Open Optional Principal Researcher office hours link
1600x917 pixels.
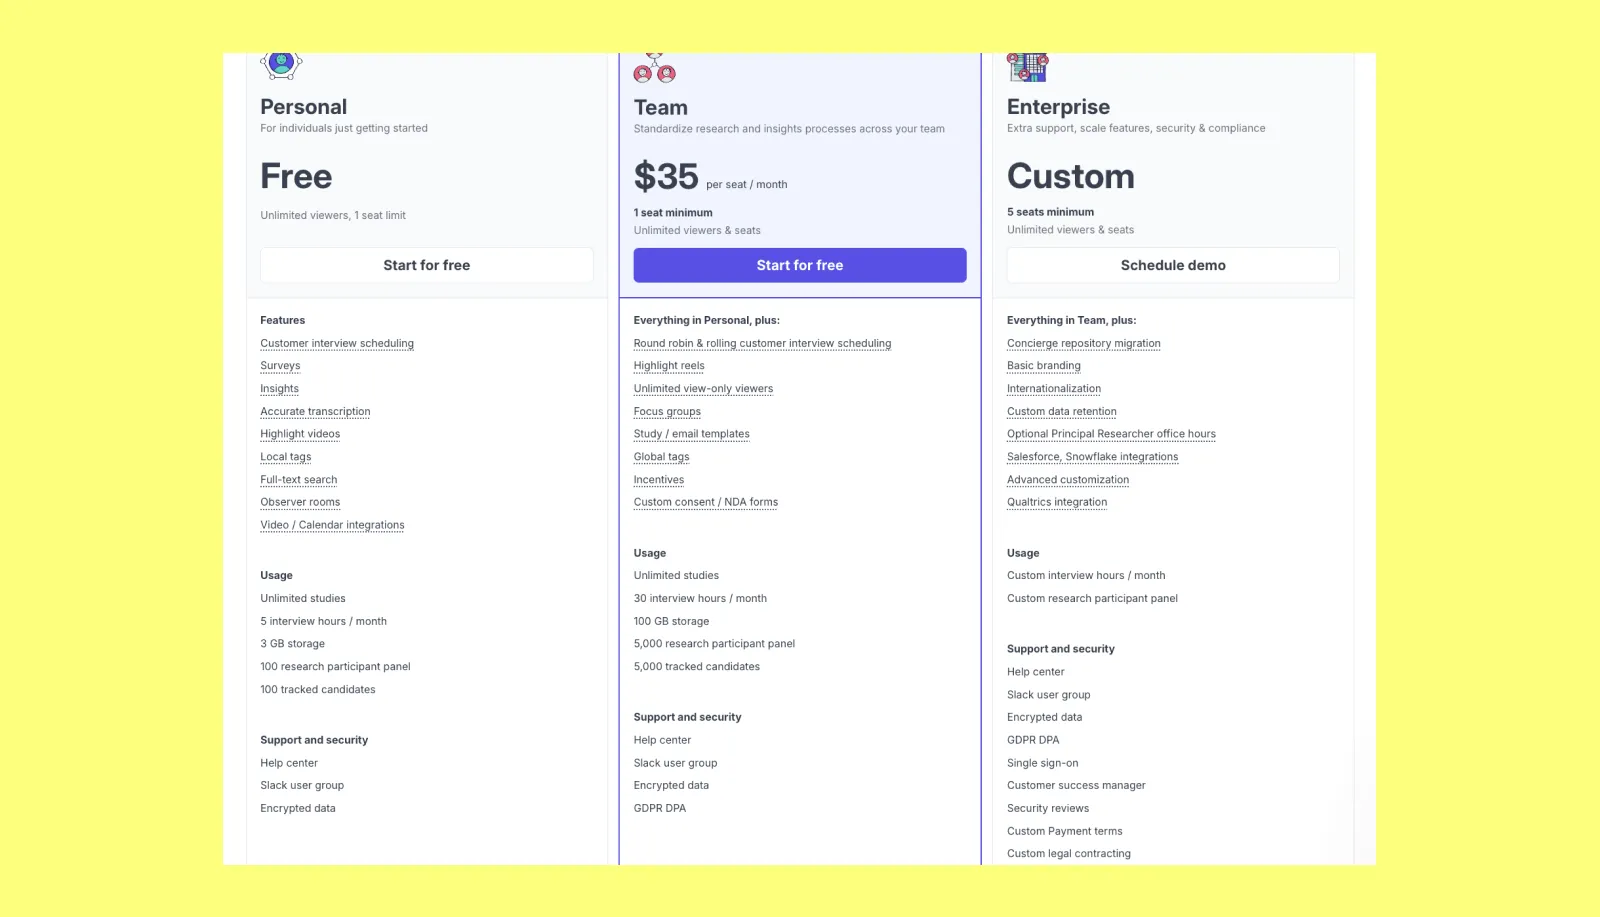pos(1111,434)
